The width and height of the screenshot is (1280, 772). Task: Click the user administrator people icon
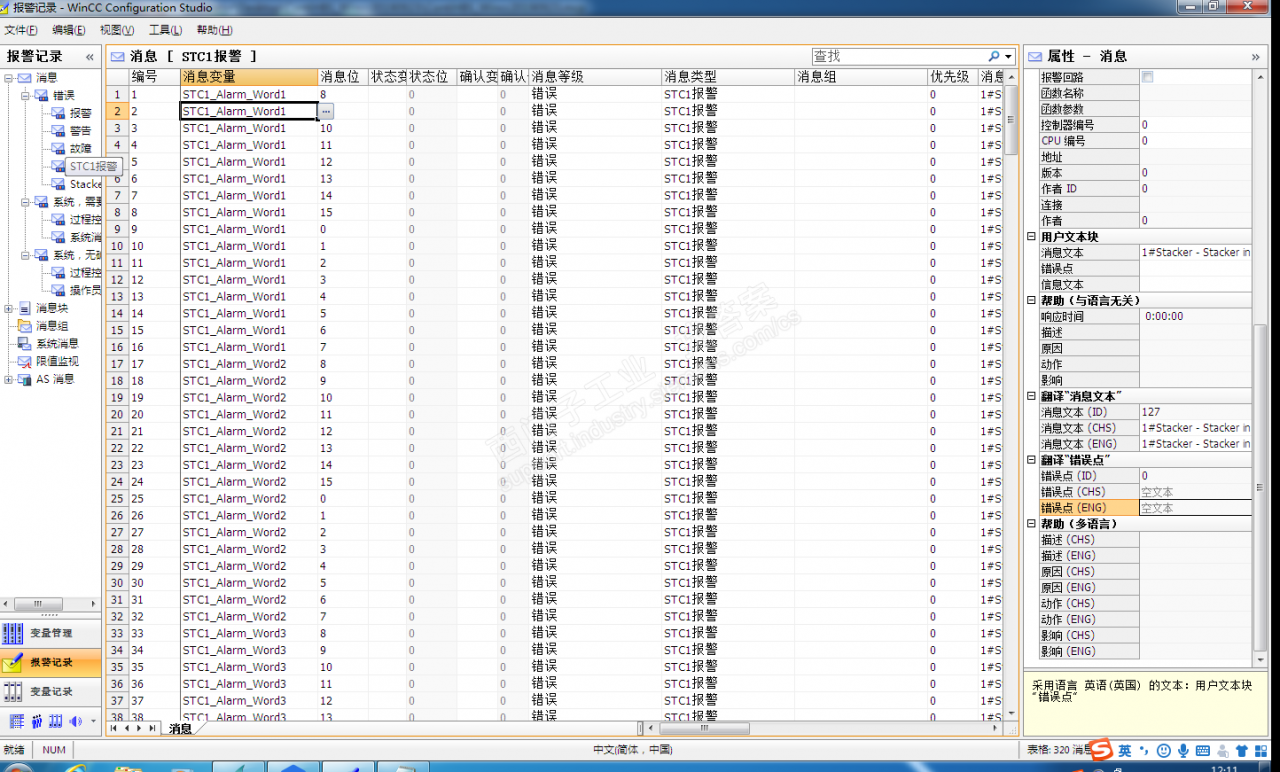37,721
